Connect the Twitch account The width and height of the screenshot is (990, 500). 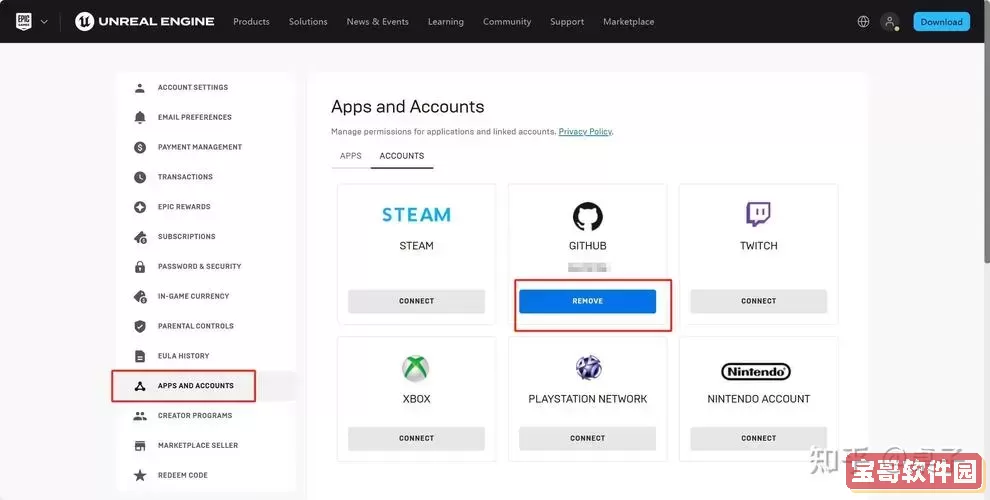[758, 301]
